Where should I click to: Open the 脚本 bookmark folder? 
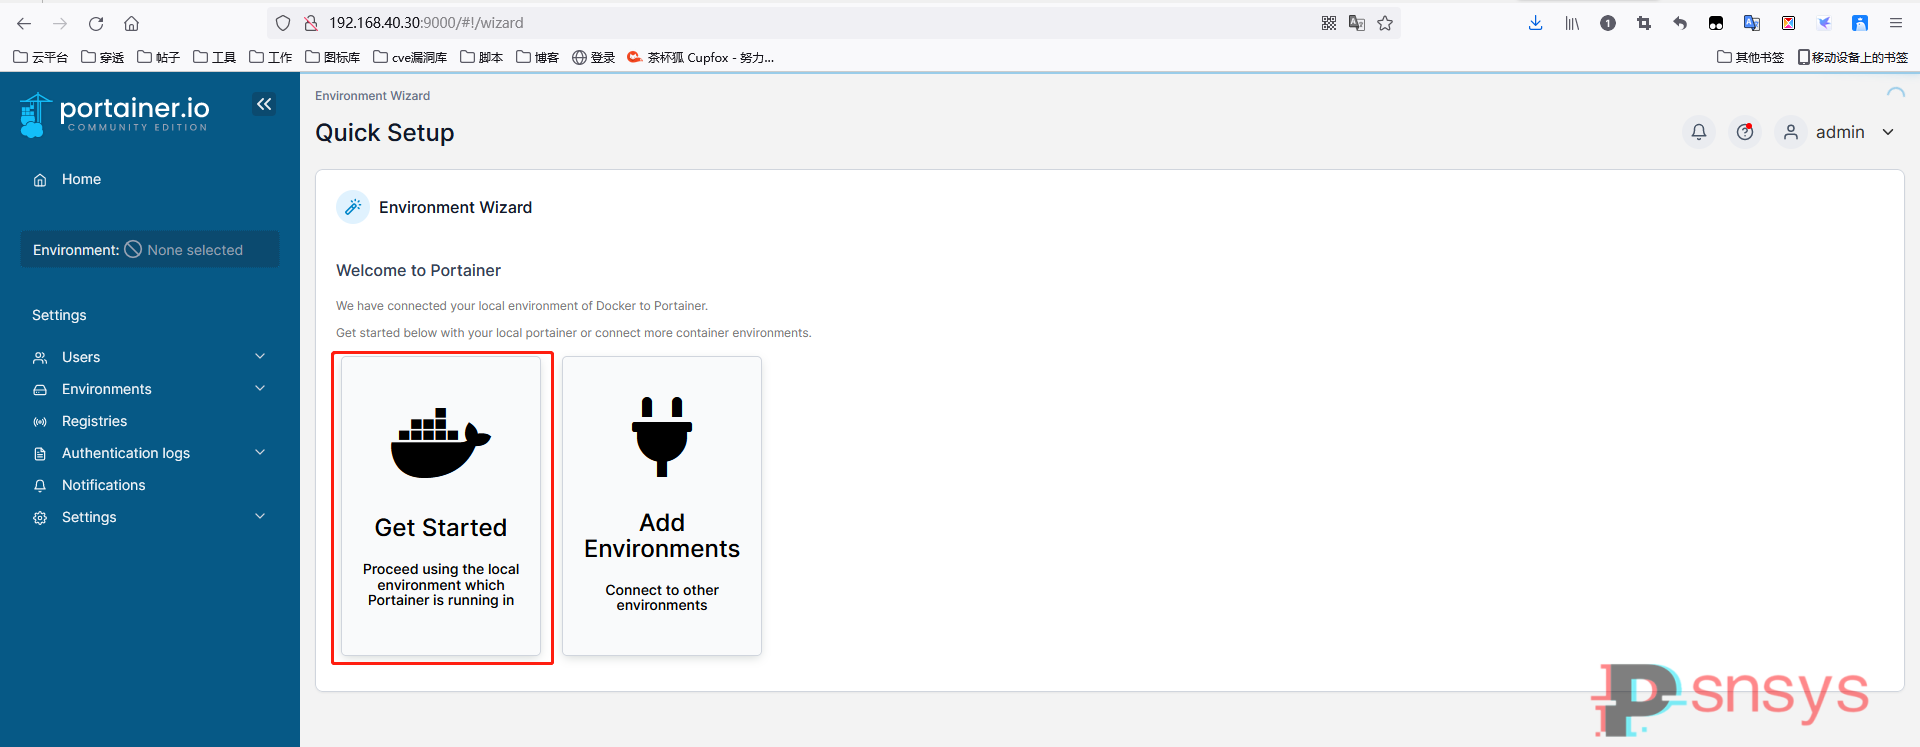[482, 57]
